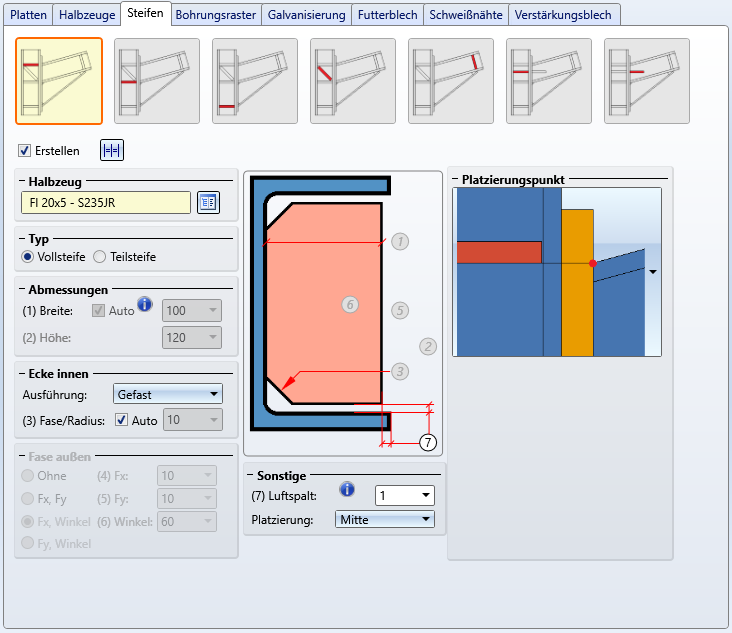Open the Galvanisierung tab
The width and height of the screenshot is (732, 633).
point(307,15)
